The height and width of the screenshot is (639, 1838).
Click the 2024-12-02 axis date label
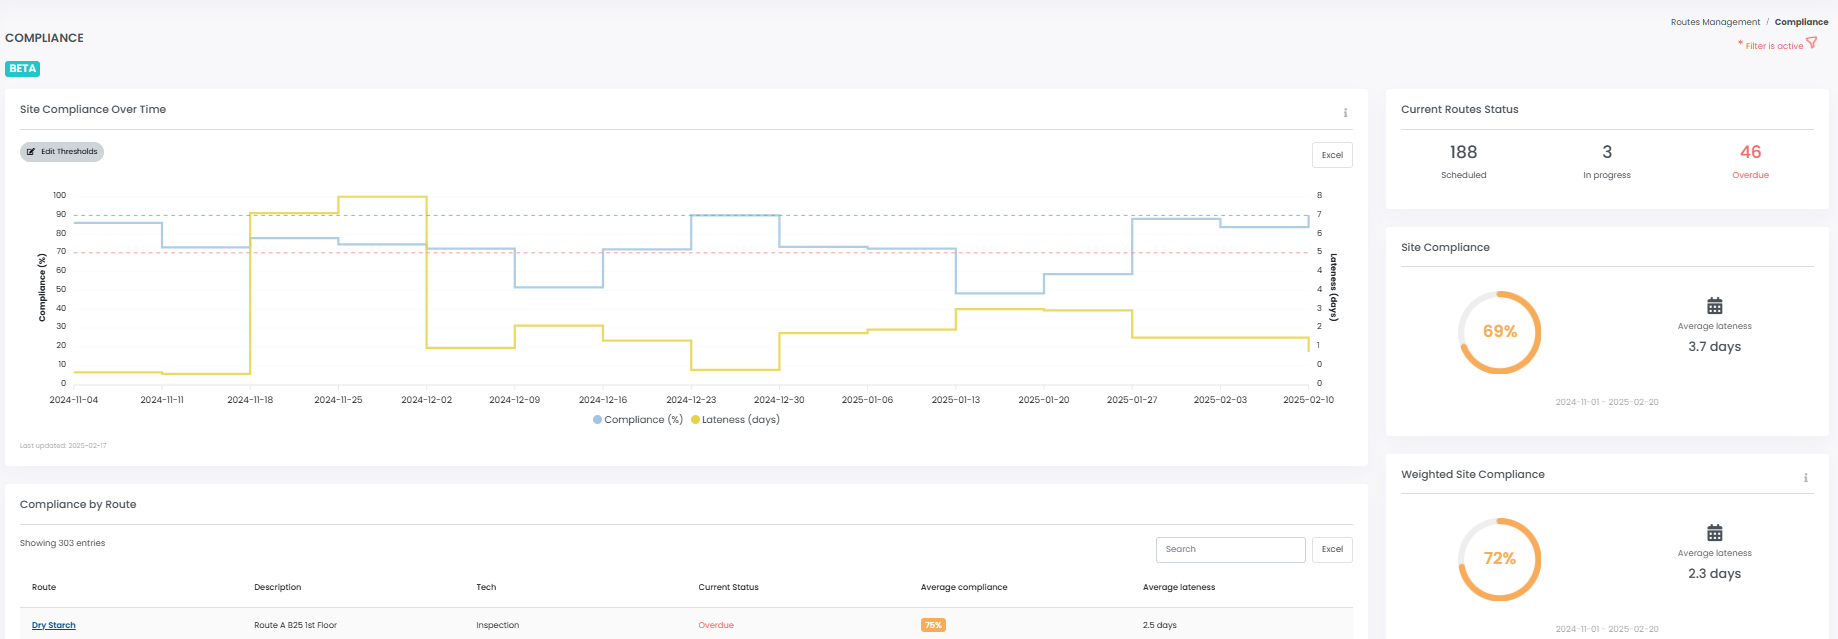(426, 400)
